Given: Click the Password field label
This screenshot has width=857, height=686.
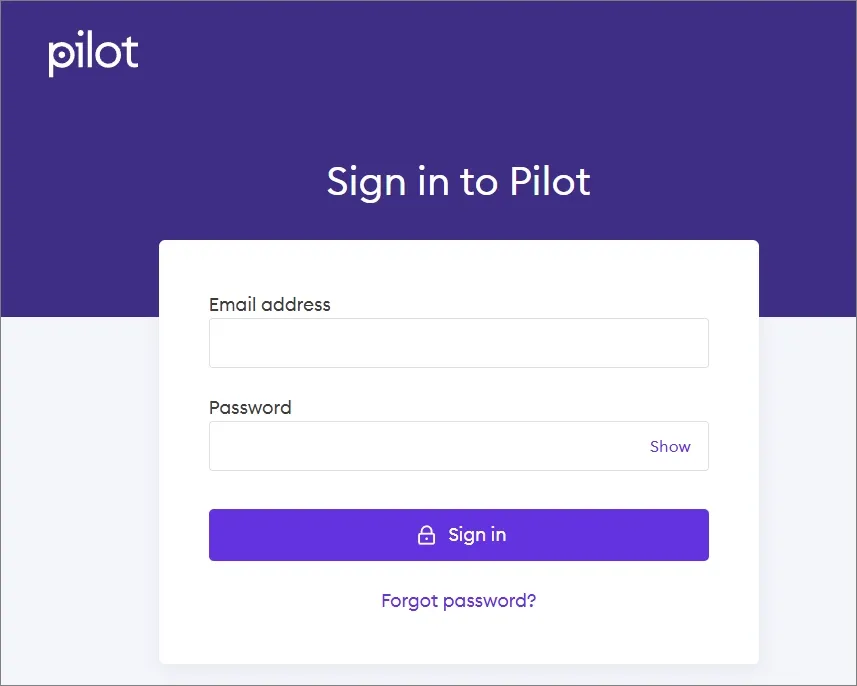Looking at the screenshot, I should (x=250, y=407).
